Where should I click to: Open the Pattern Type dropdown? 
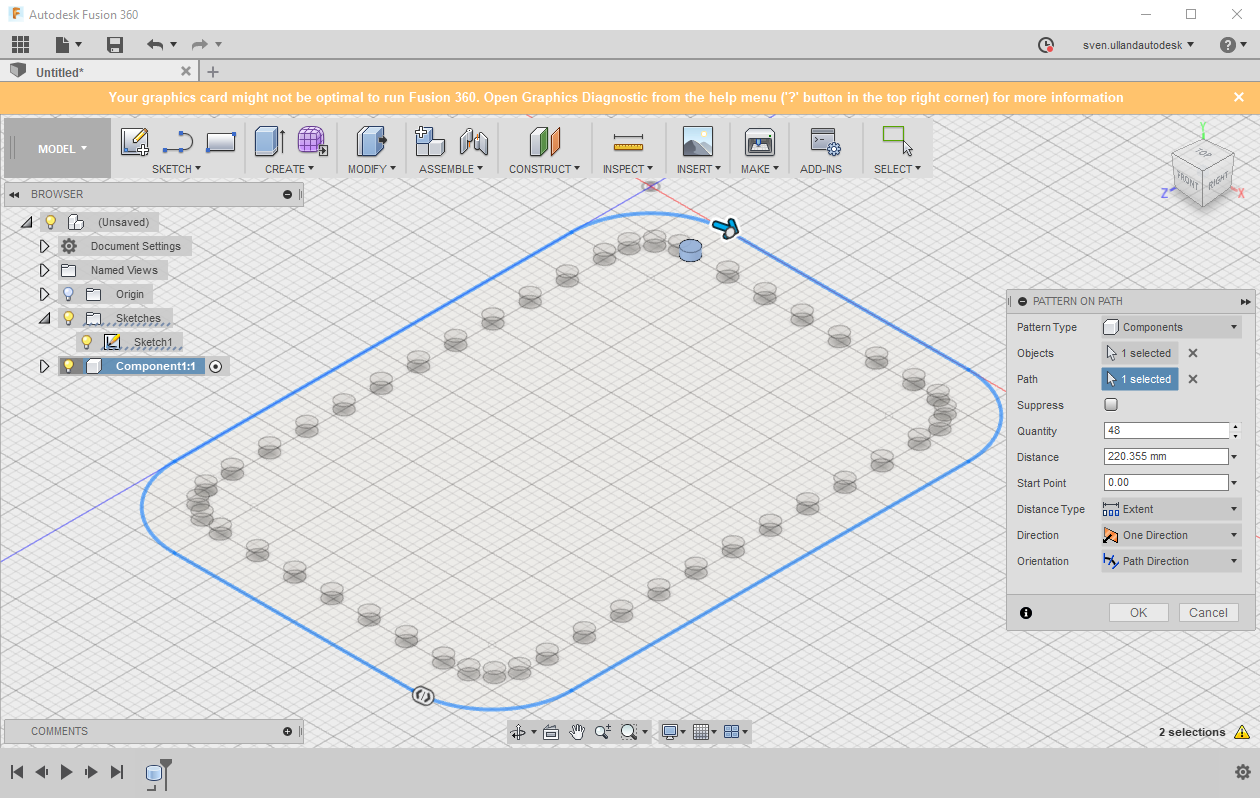pos(1170,326)
